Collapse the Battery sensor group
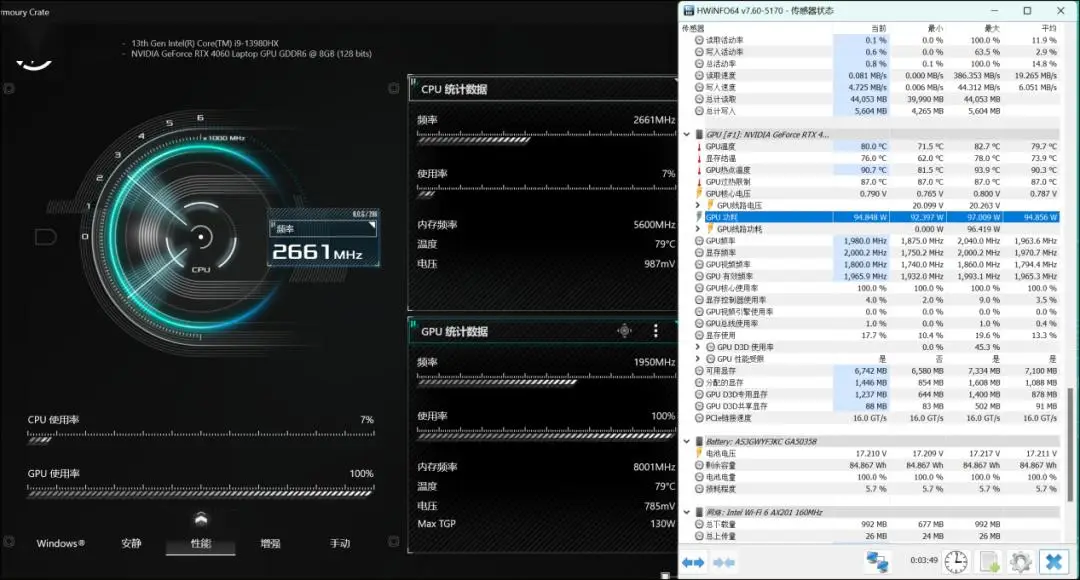 click(687, 442)
